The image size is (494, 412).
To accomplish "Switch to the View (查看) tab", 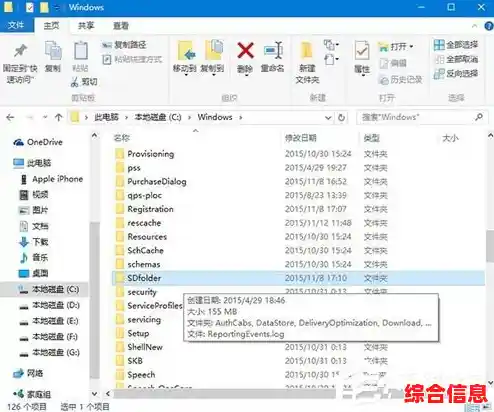I will click(121, 25).
